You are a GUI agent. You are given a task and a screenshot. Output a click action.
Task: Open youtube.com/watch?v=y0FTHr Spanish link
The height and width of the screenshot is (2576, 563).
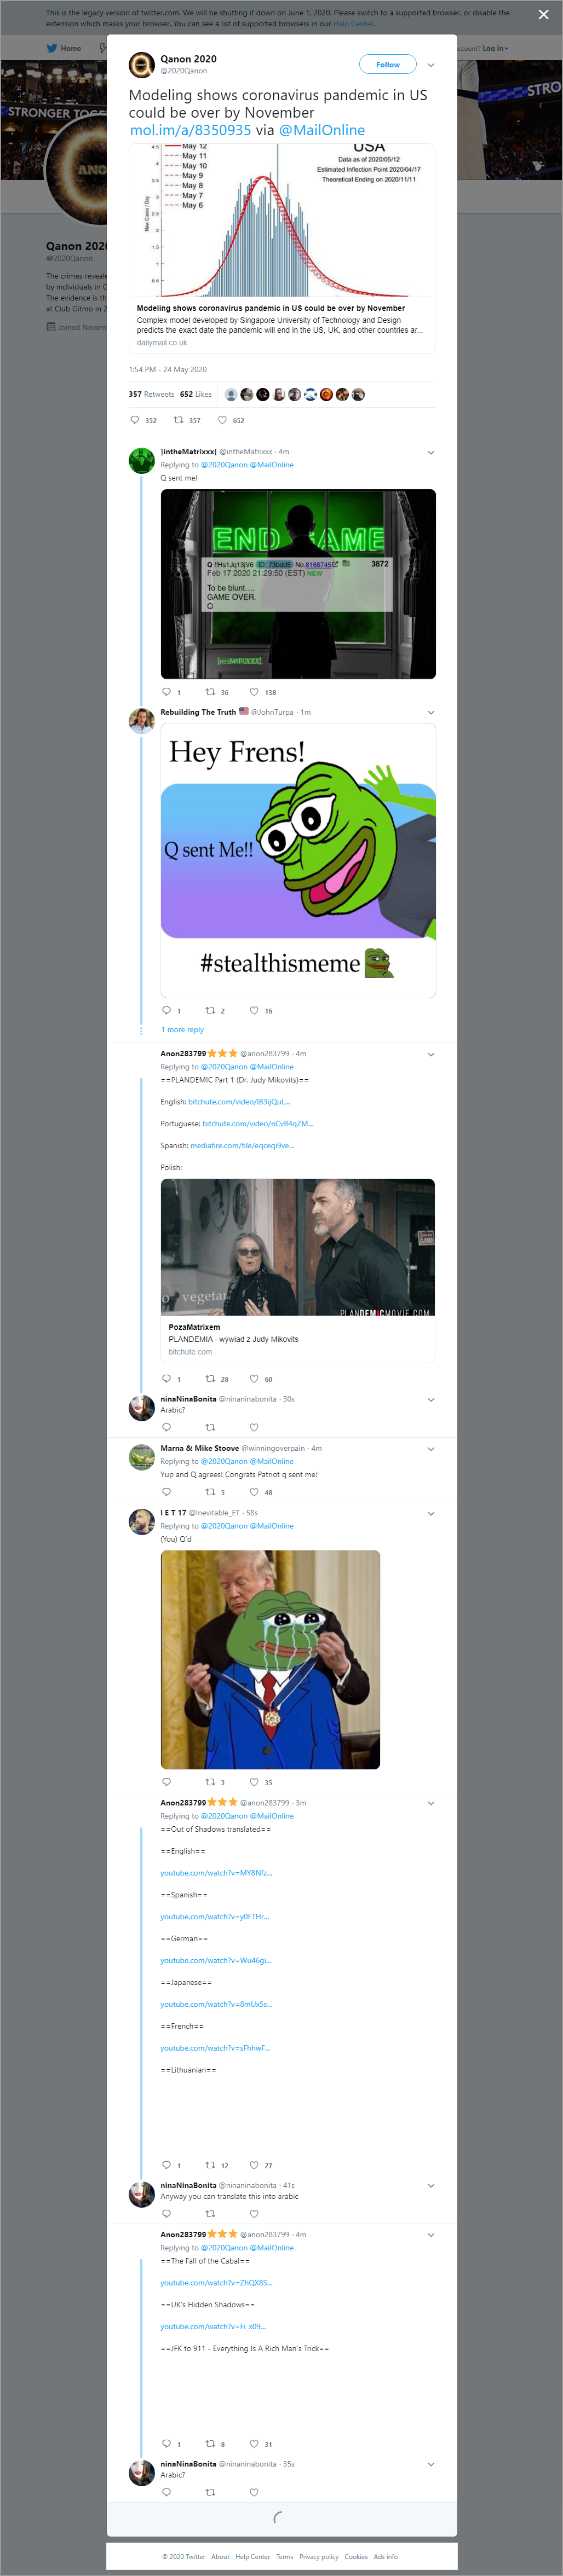[215, 1917]
